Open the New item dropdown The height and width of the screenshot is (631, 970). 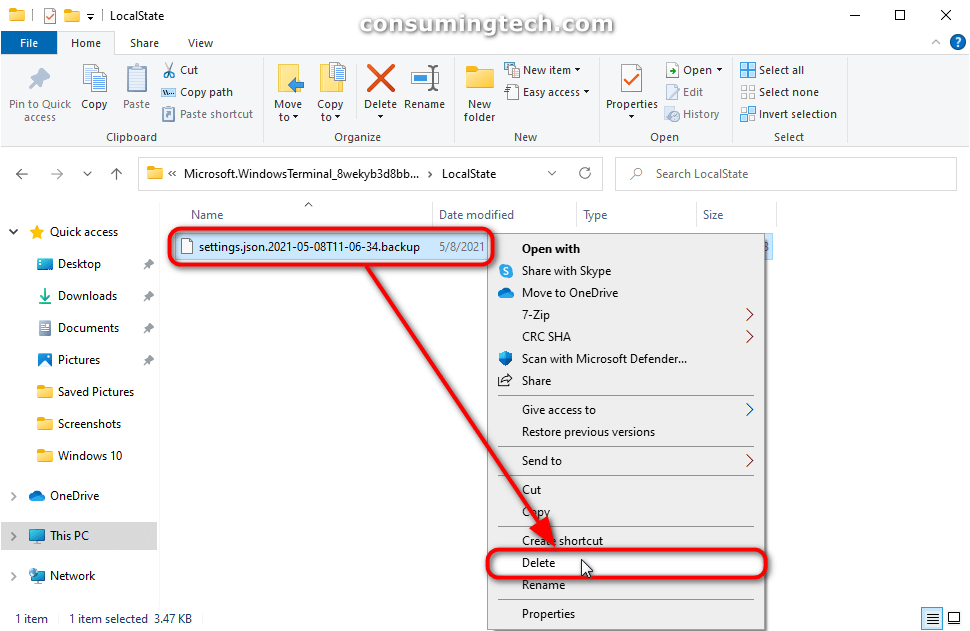pyautogui.click(x=546, y=69)
